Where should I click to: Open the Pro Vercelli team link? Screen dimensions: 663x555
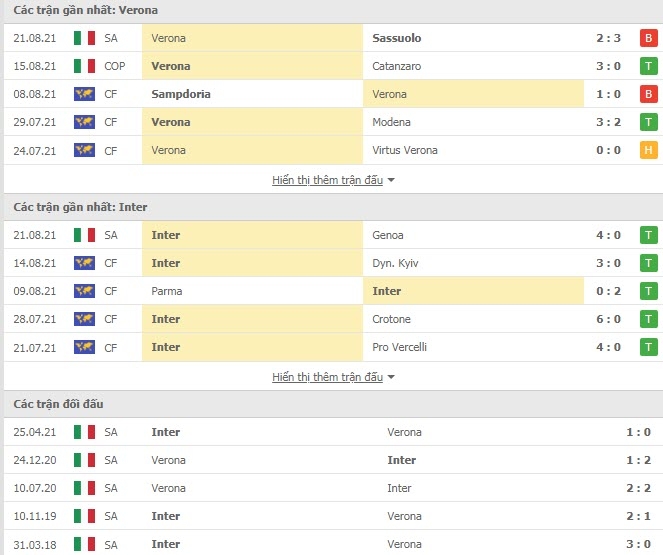click(399, 347)
